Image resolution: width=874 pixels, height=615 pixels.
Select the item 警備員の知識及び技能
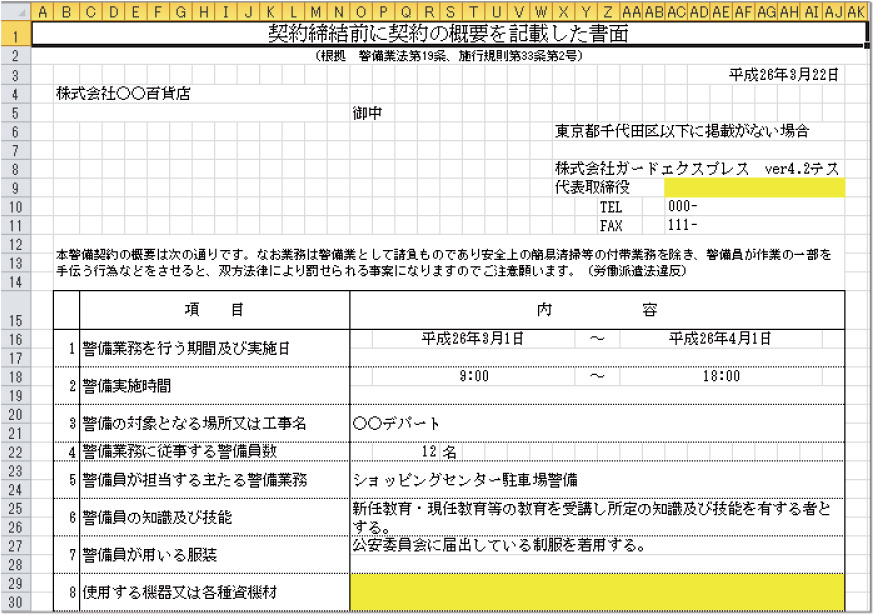coord(157,517)
